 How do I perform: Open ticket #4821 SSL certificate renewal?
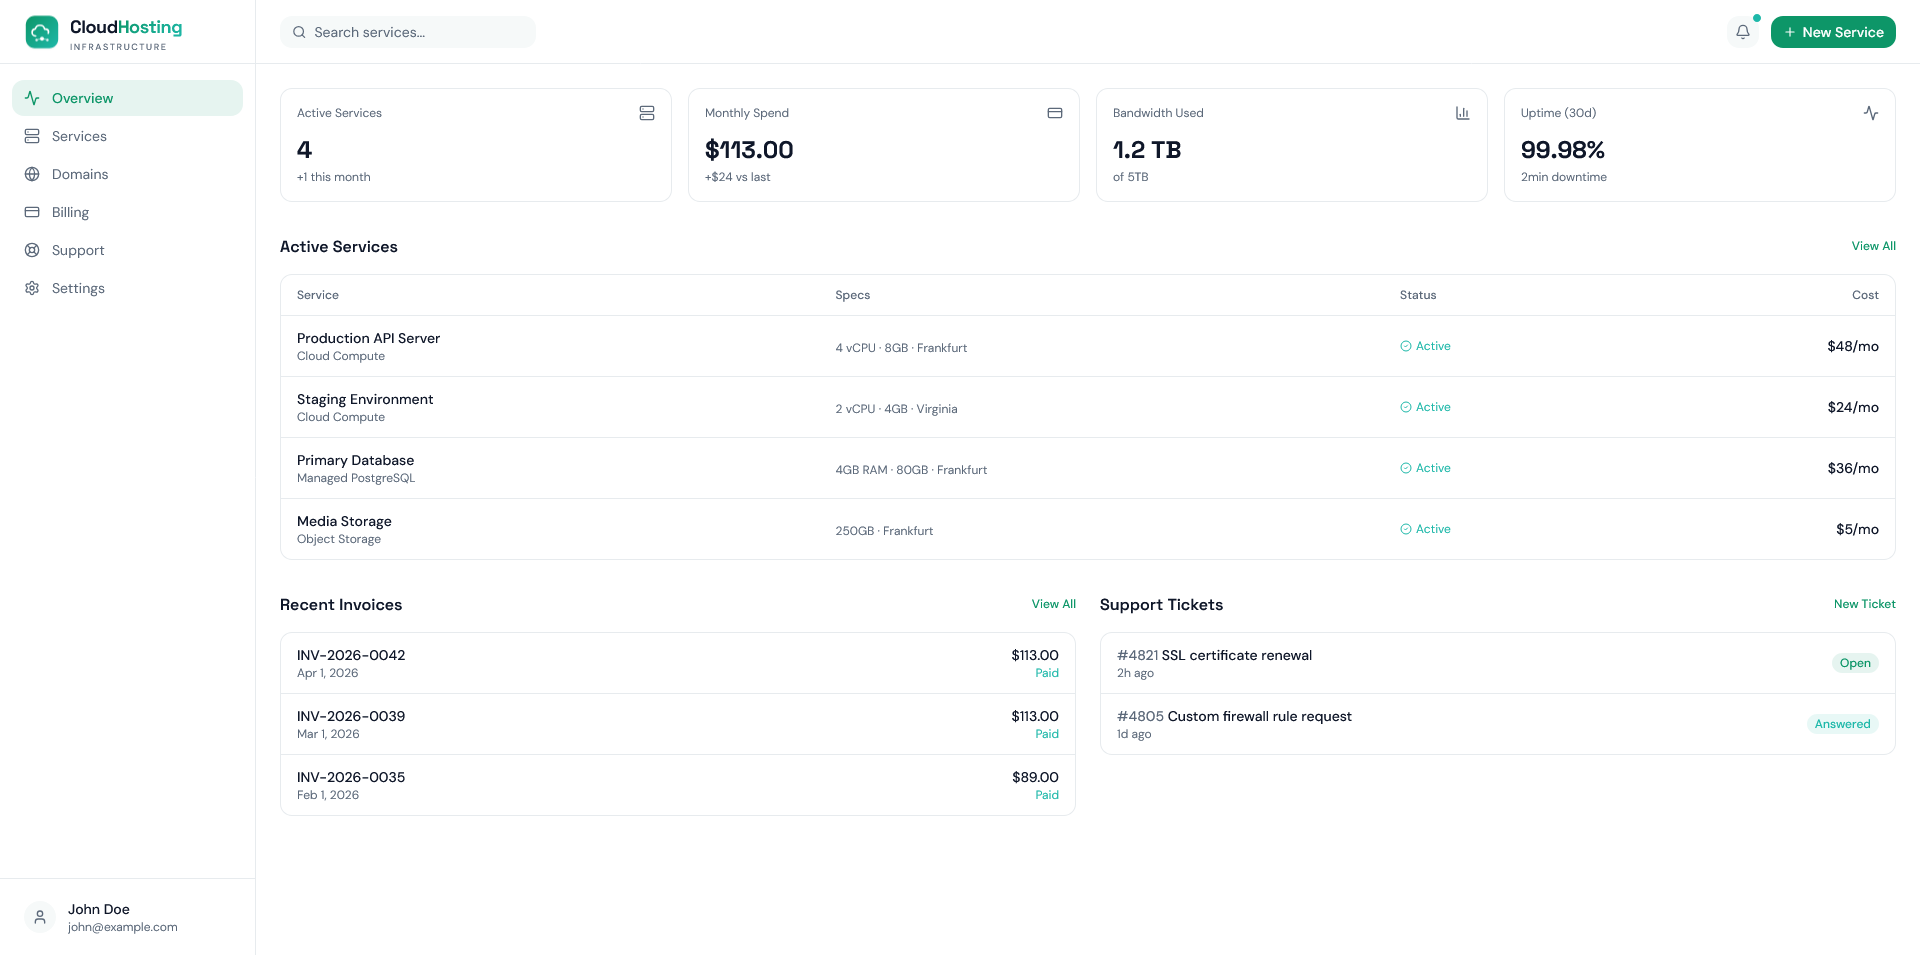pos(1214,656)
